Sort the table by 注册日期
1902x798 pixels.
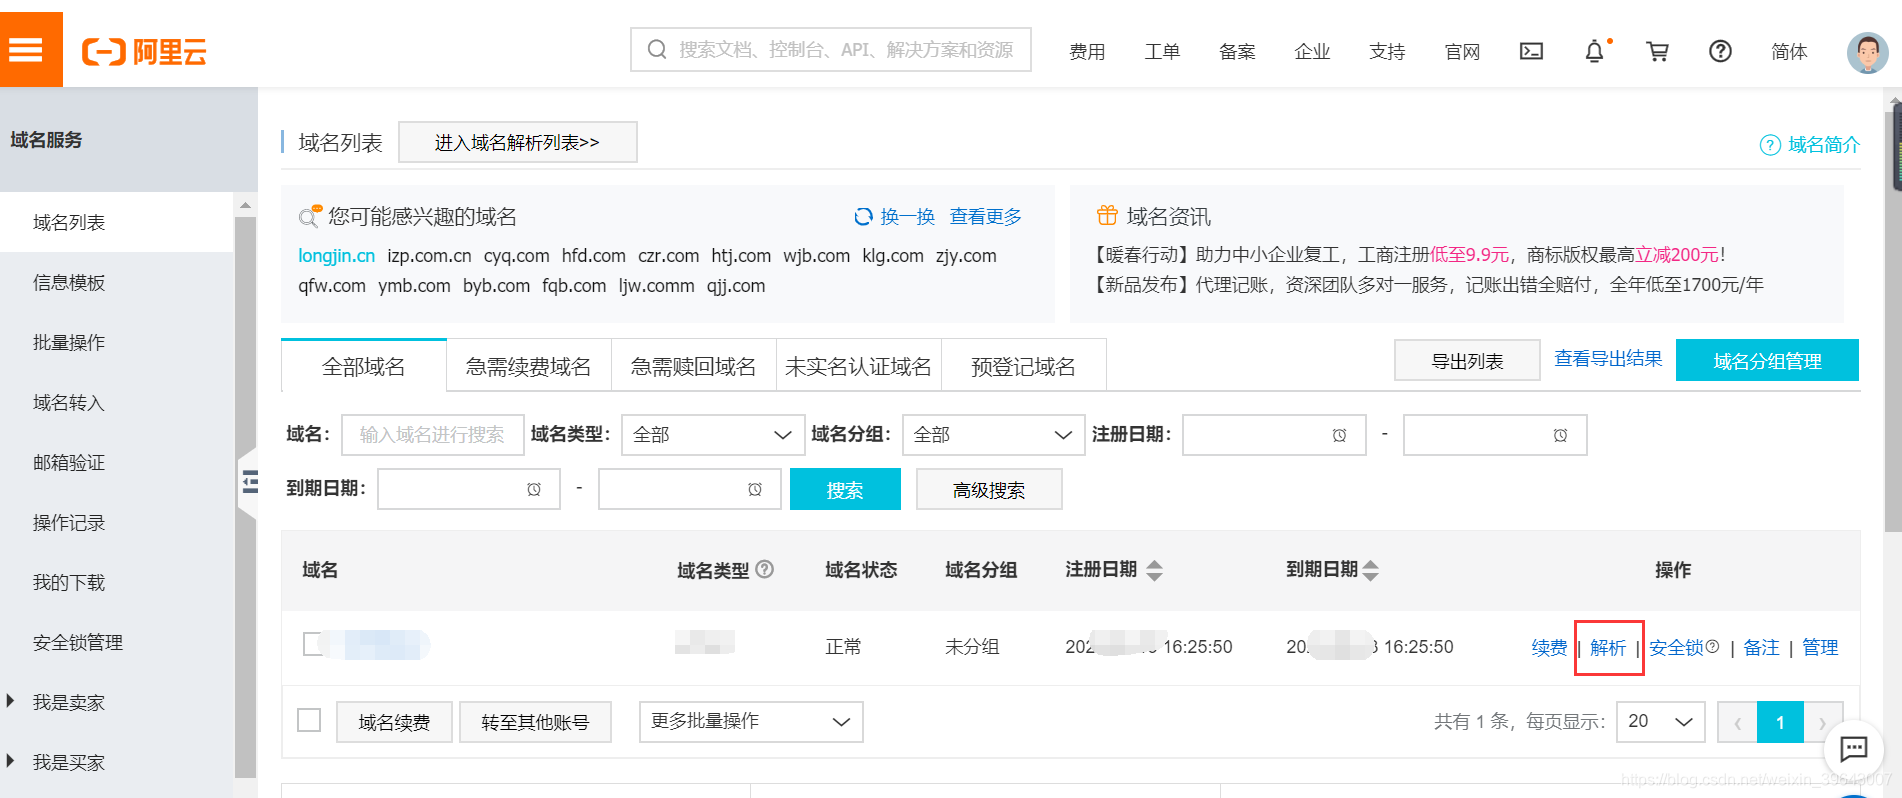(1154, 570)
